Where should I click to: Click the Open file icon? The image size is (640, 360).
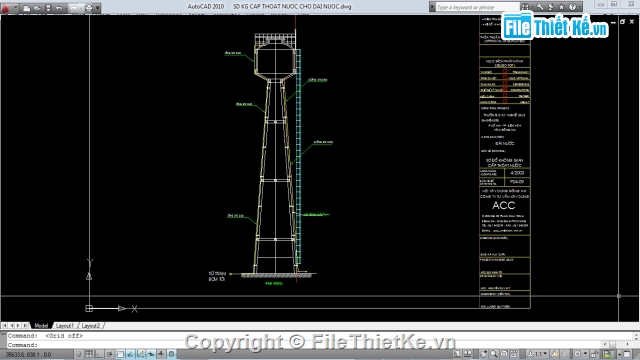tap(37, 8)
